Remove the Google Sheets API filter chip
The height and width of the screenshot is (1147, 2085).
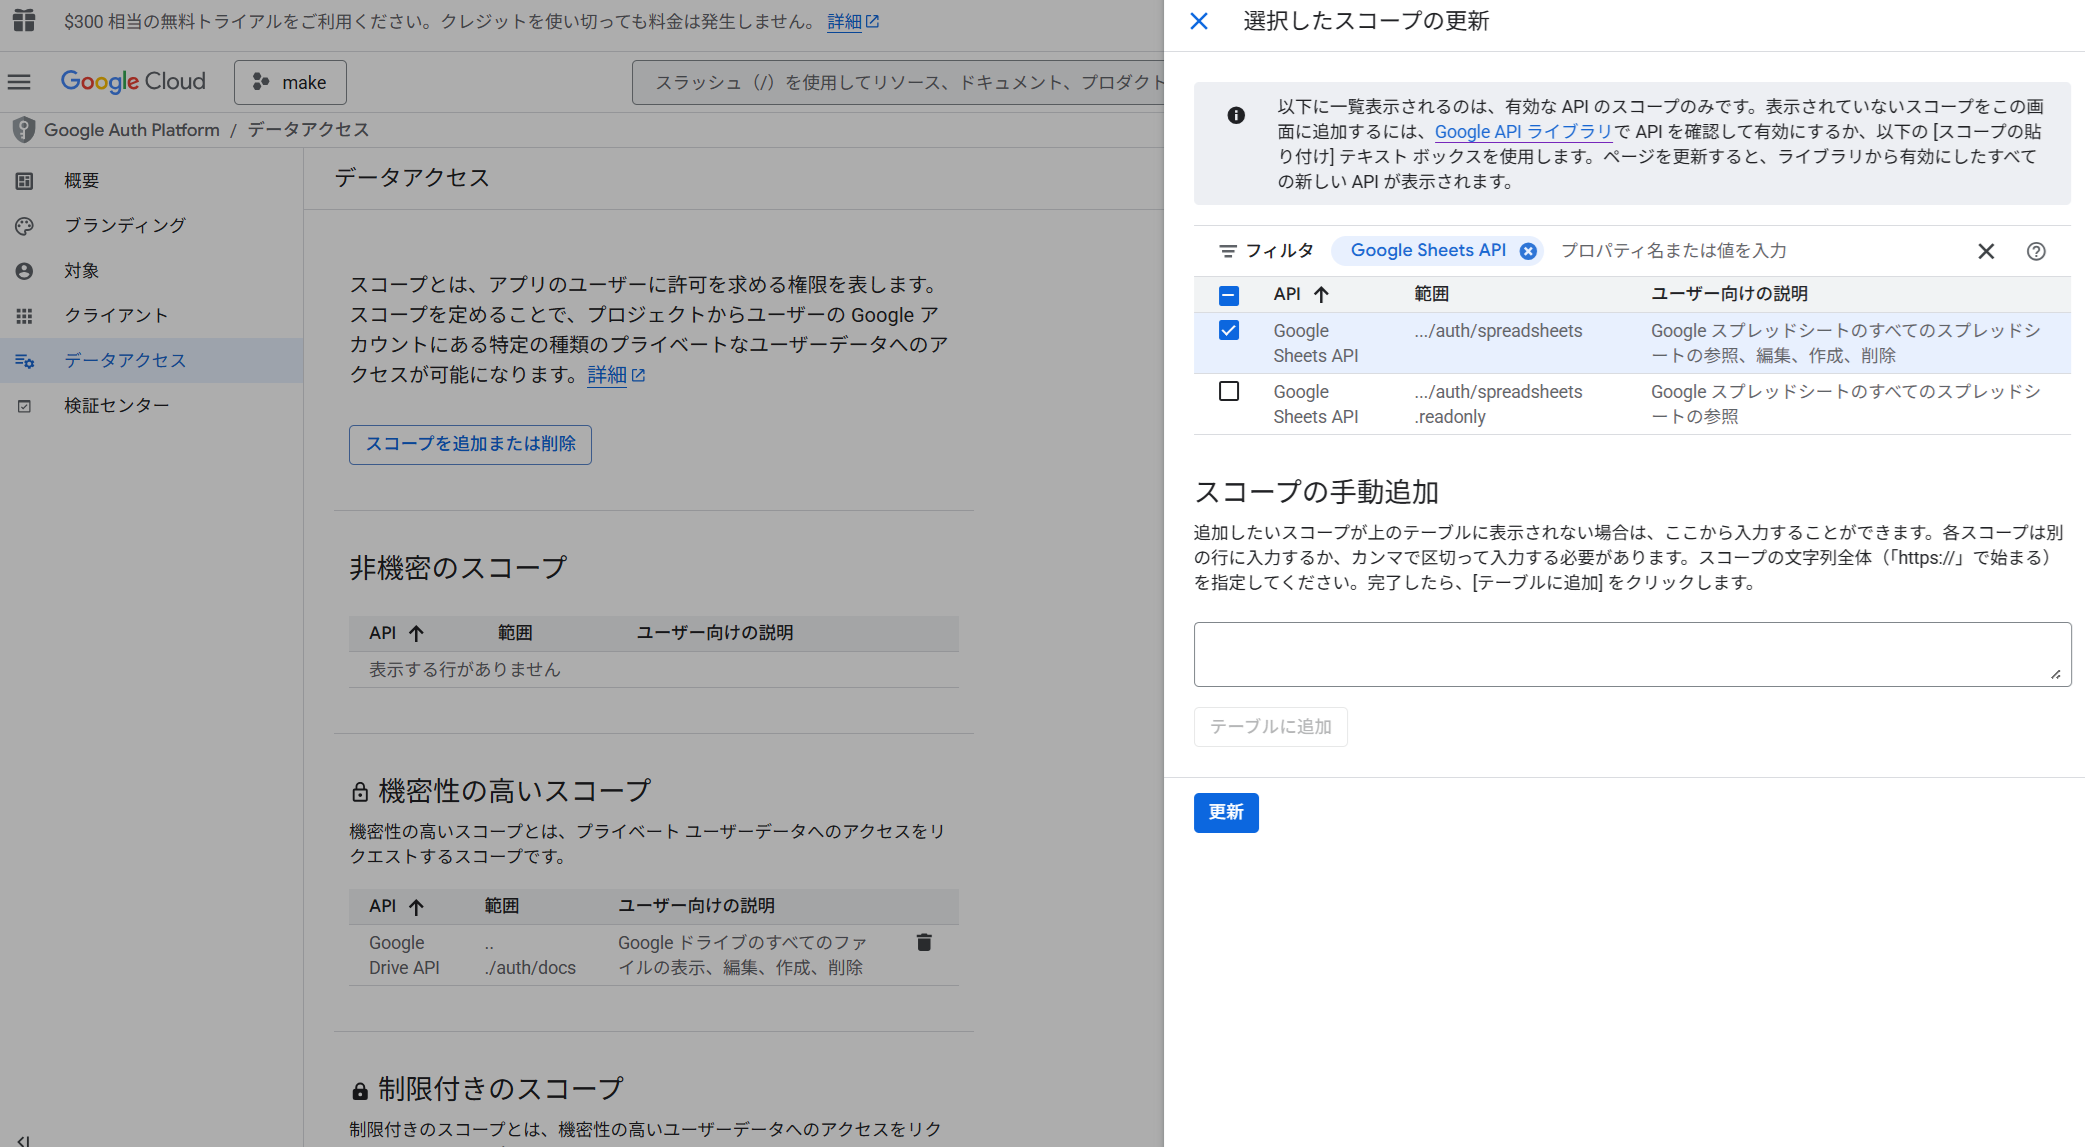[x=1528, y=251]
